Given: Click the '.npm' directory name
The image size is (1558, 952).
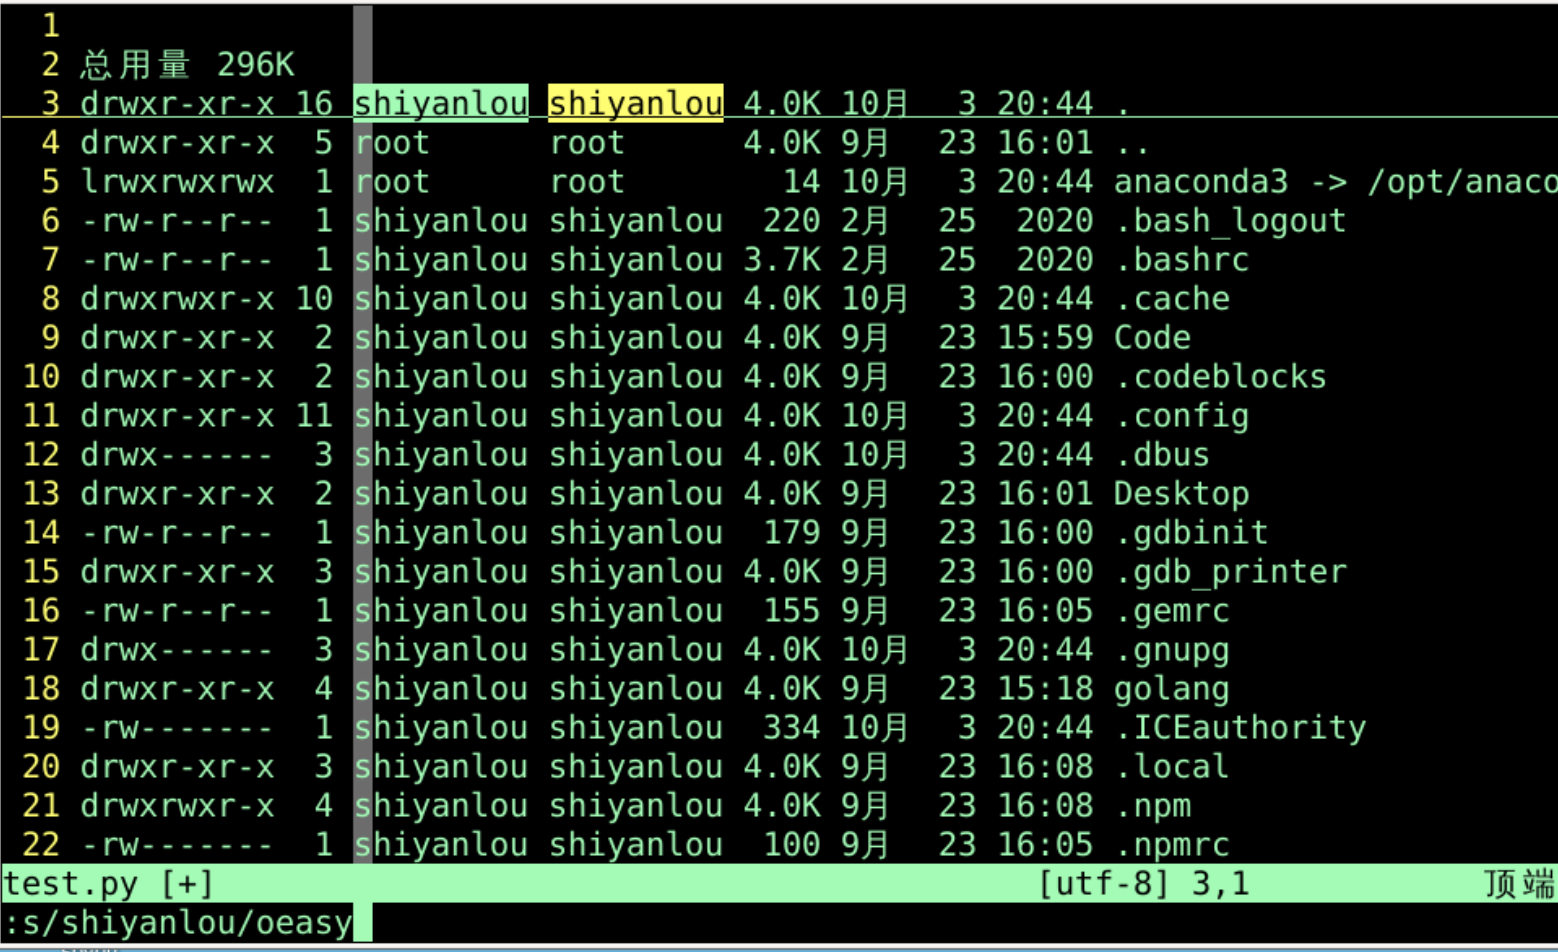Looking at the screenshot, I should click(x=1153, y=806).
